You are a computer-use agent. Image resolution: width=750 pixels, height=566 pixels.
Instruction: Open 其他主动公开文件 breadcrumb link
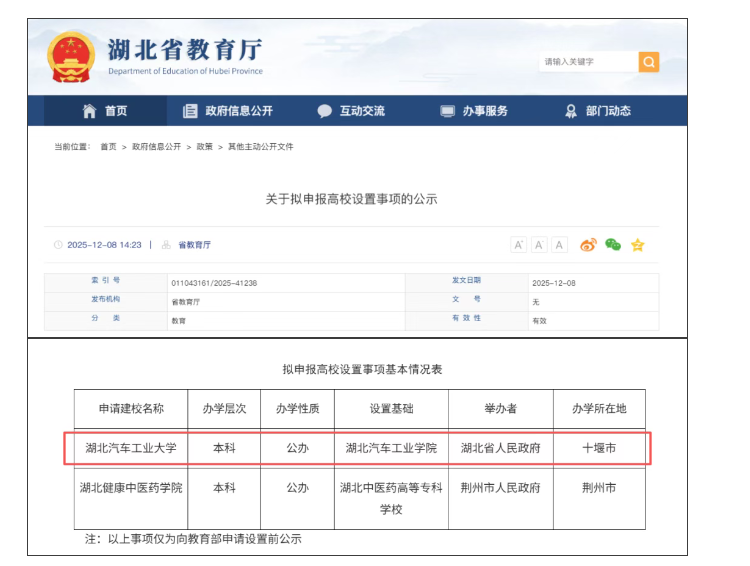click(x=261, y=147)
